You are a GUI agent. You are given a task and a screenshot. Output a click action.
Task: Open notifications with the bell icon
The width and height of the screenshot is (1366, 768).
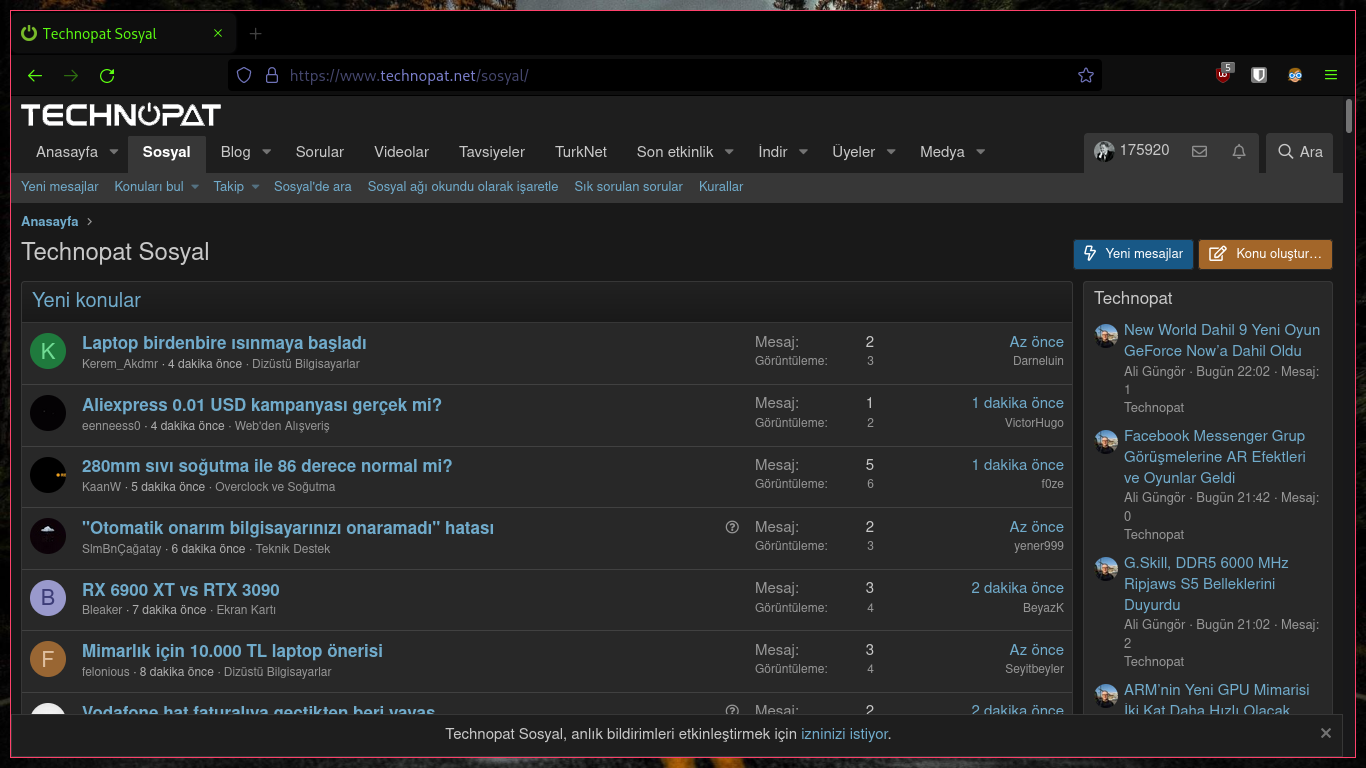tap(1238, 151)
